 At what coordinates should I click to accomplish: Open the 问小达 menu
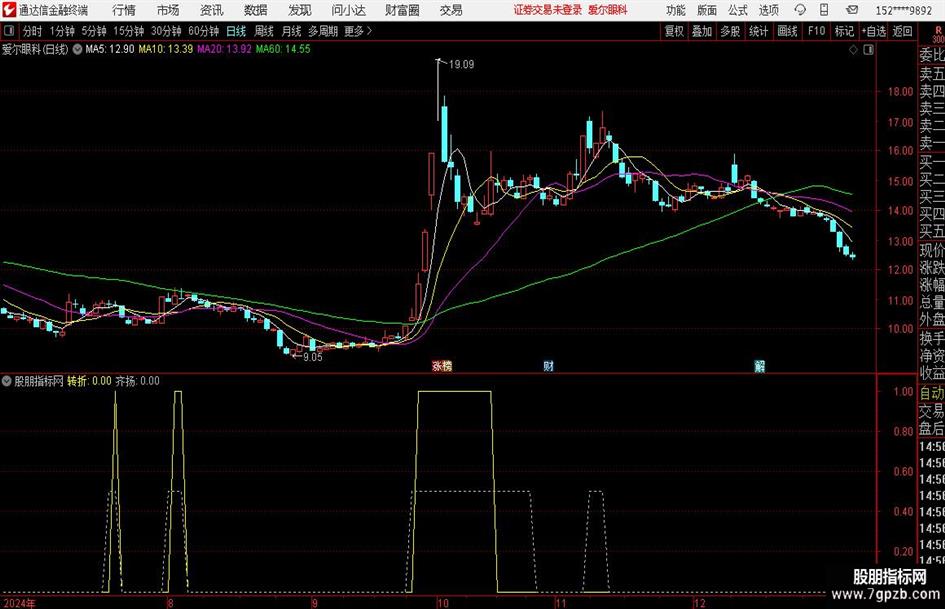pos(348,10)
